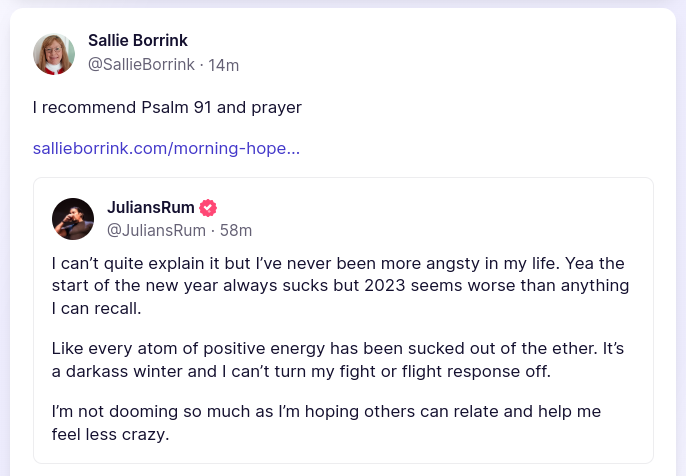Click the word "prayer" in Sallie's post
This screenshot has height=476, width=686.
277,106
